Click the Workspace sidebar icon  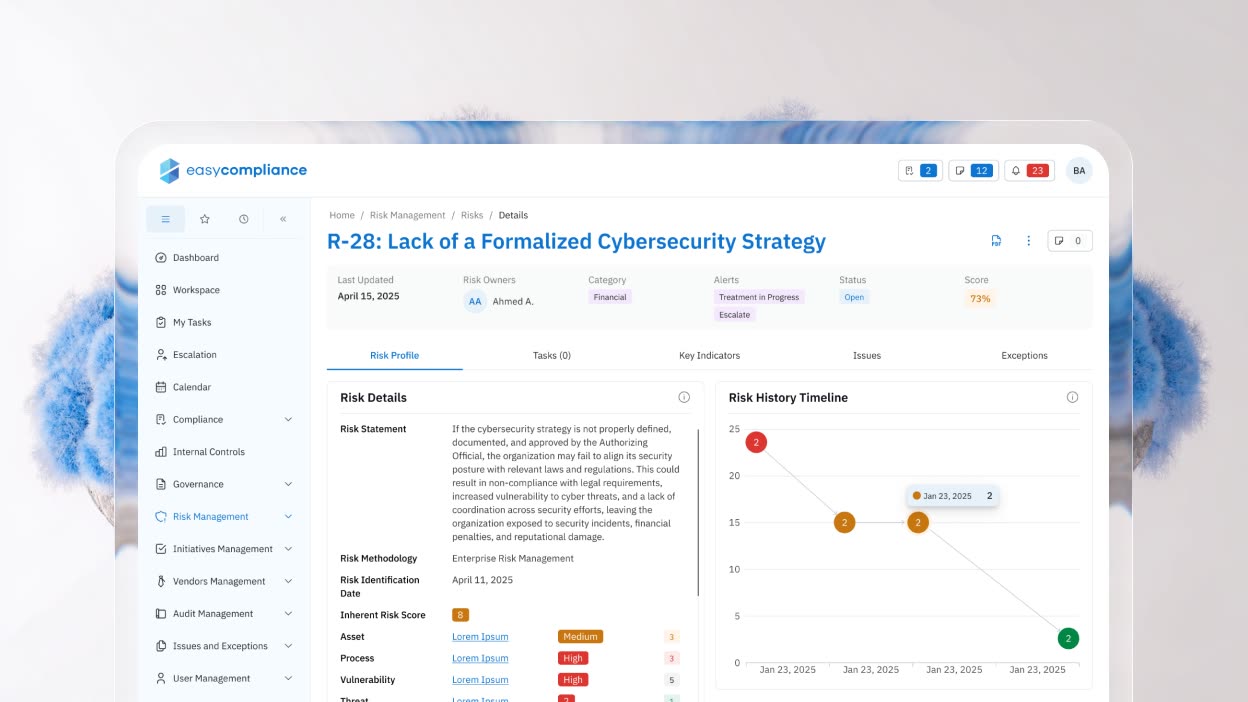(x=161, y=290)
